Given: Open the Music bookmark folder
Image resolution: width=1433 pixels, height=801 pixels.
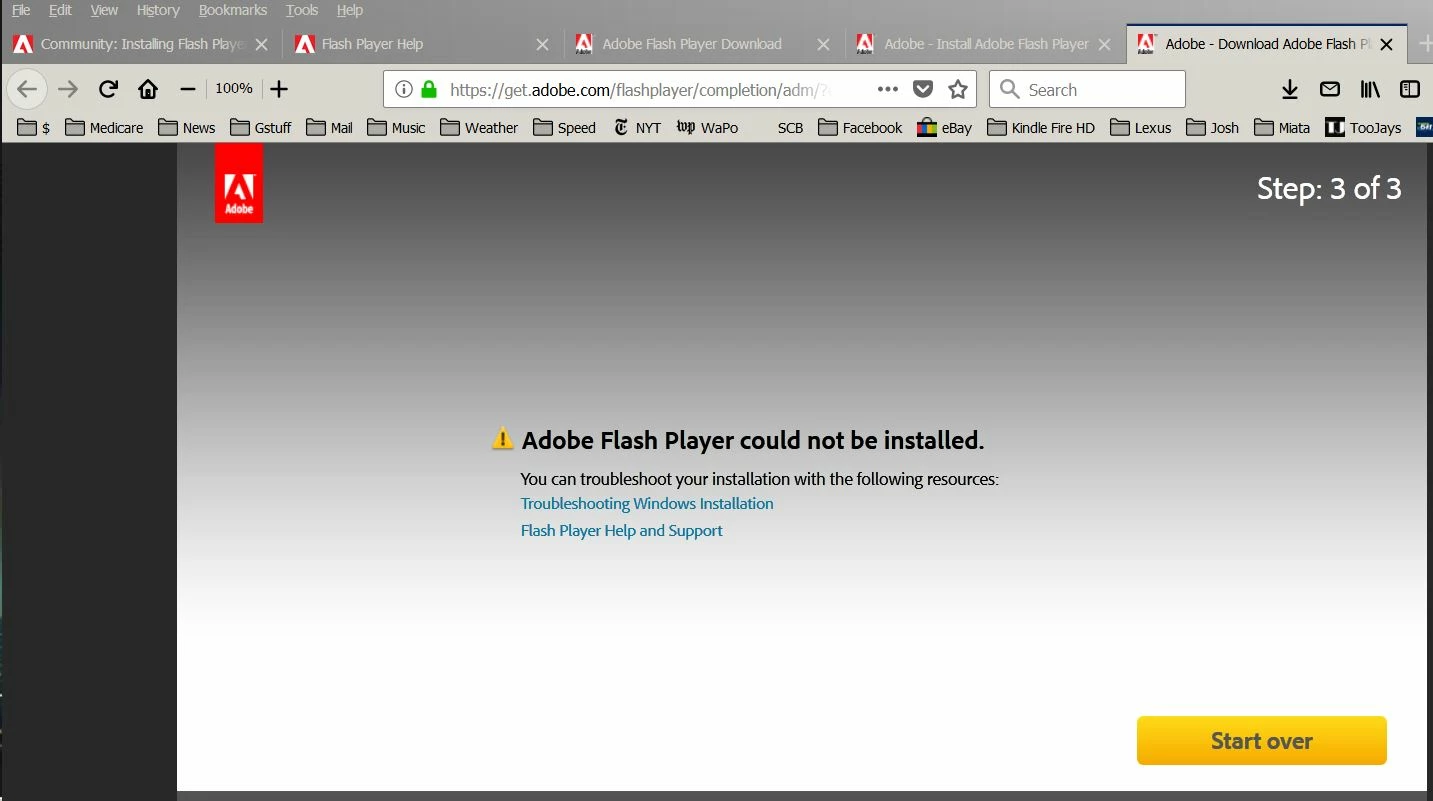Looking at the screenshot, I should point(396,127).
